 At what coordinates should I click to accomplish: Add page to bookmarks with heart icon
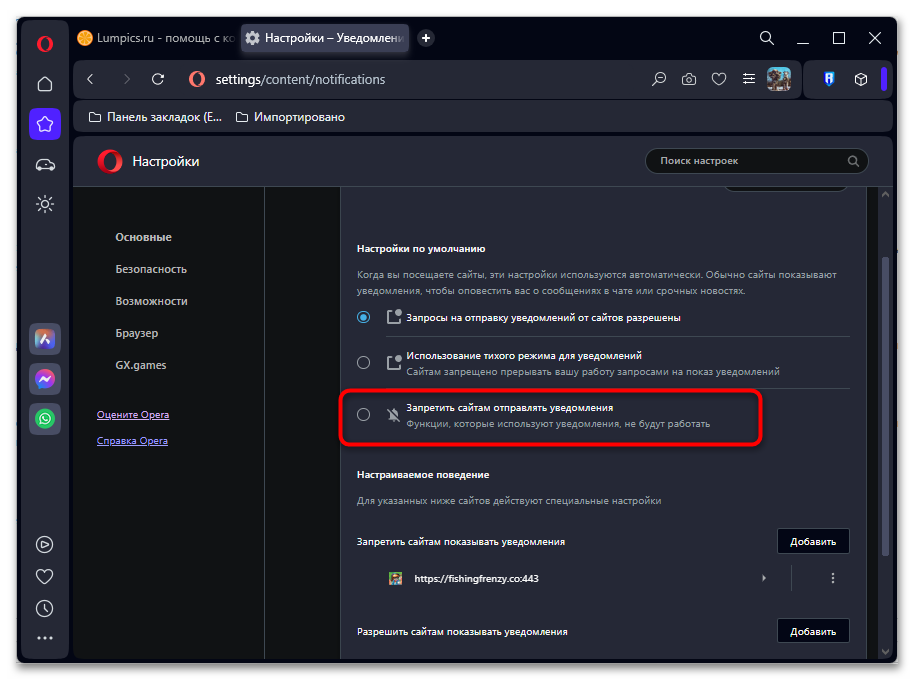pyautogui.click(x=718, y=79)
